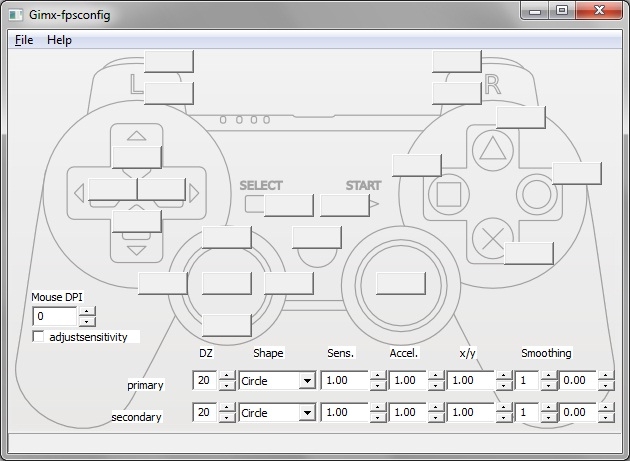Screen dimensions: 630x461
Task: Click the left stick down binding button
Action: click(x=227, y=326)
